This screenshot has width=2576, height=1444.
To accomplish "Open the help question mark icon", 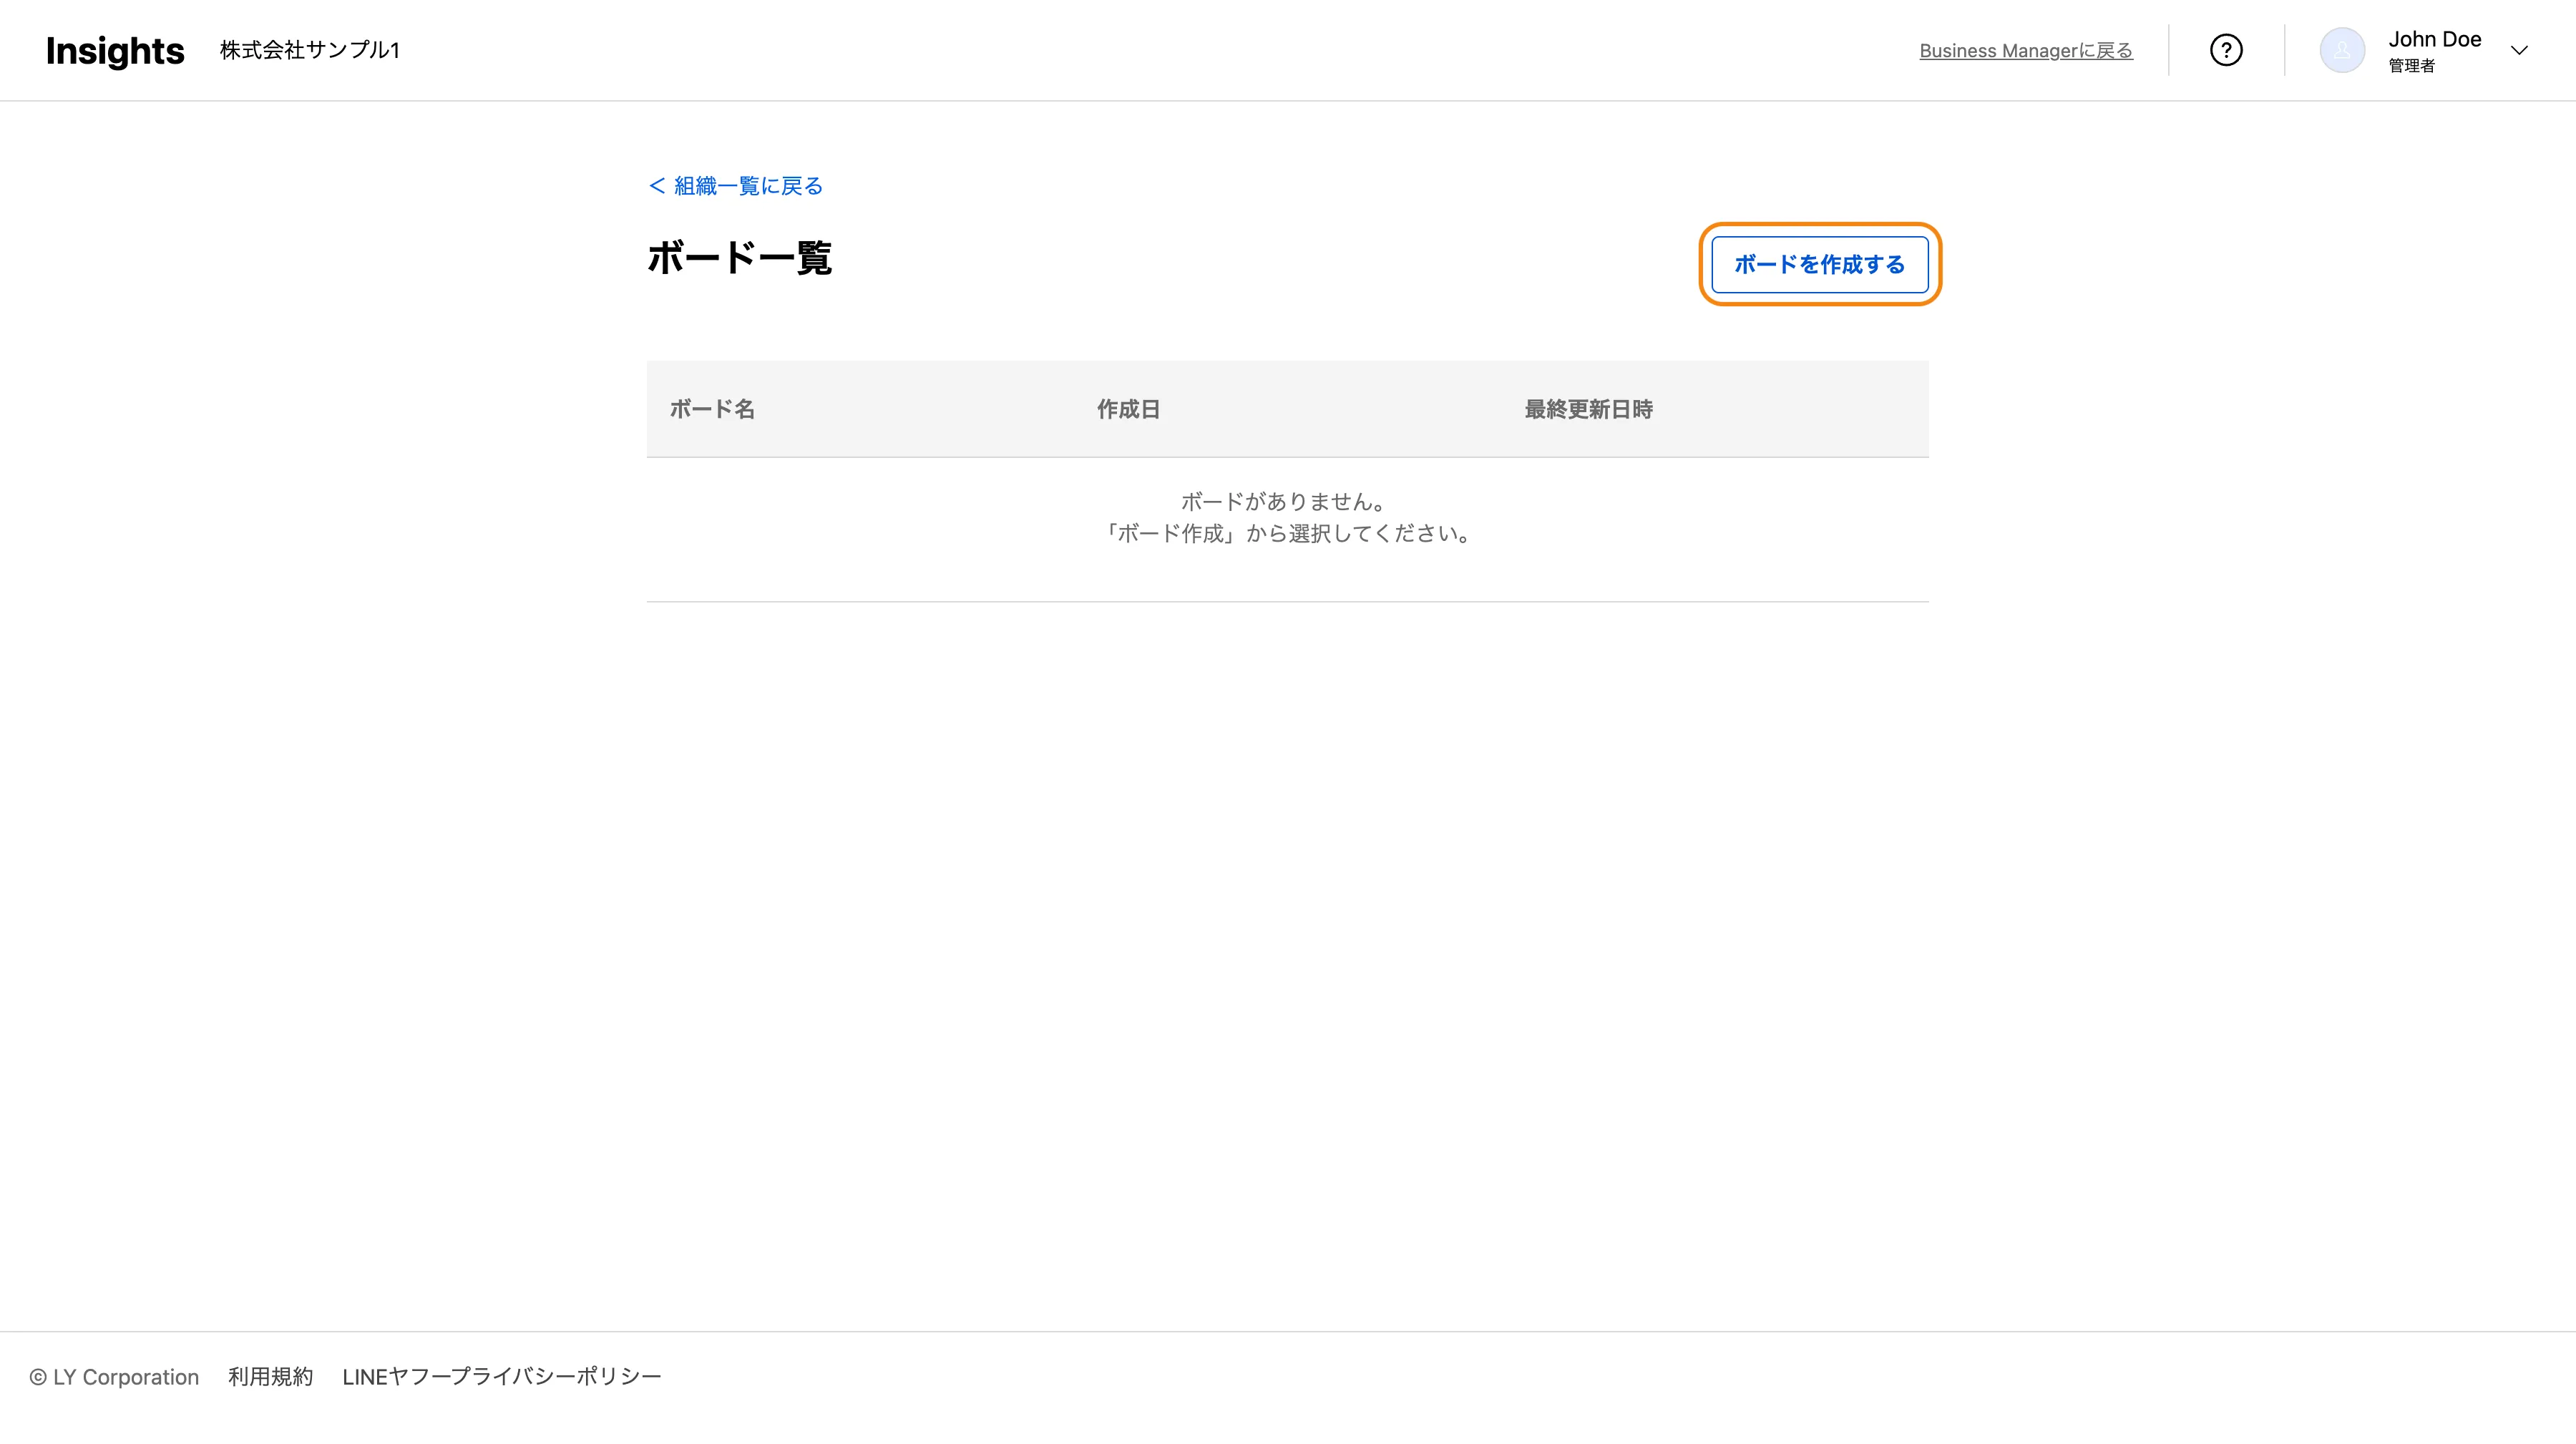I will (x=2226, y=50).
